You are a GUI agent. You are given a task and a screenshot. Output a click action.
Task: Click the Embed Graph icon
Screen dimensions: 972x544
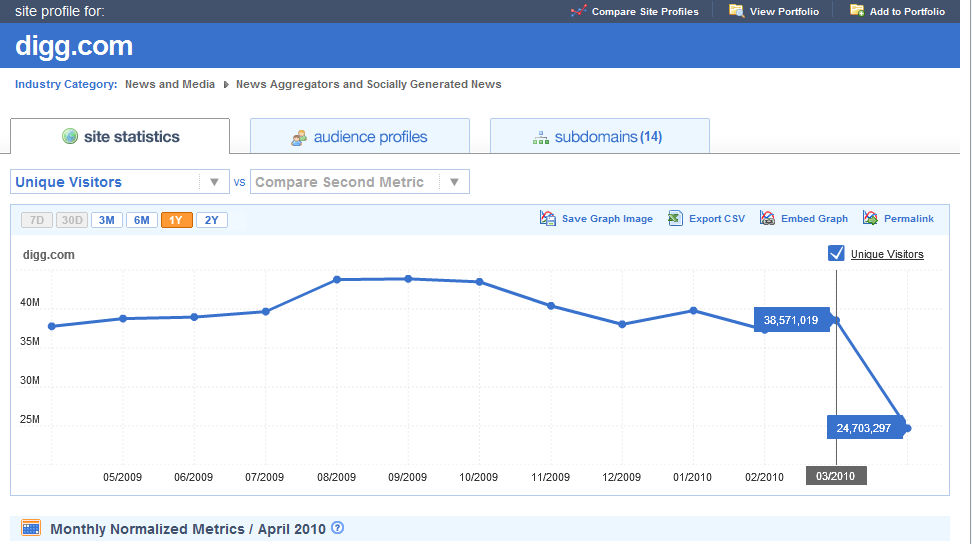click(x=767, y=218)
